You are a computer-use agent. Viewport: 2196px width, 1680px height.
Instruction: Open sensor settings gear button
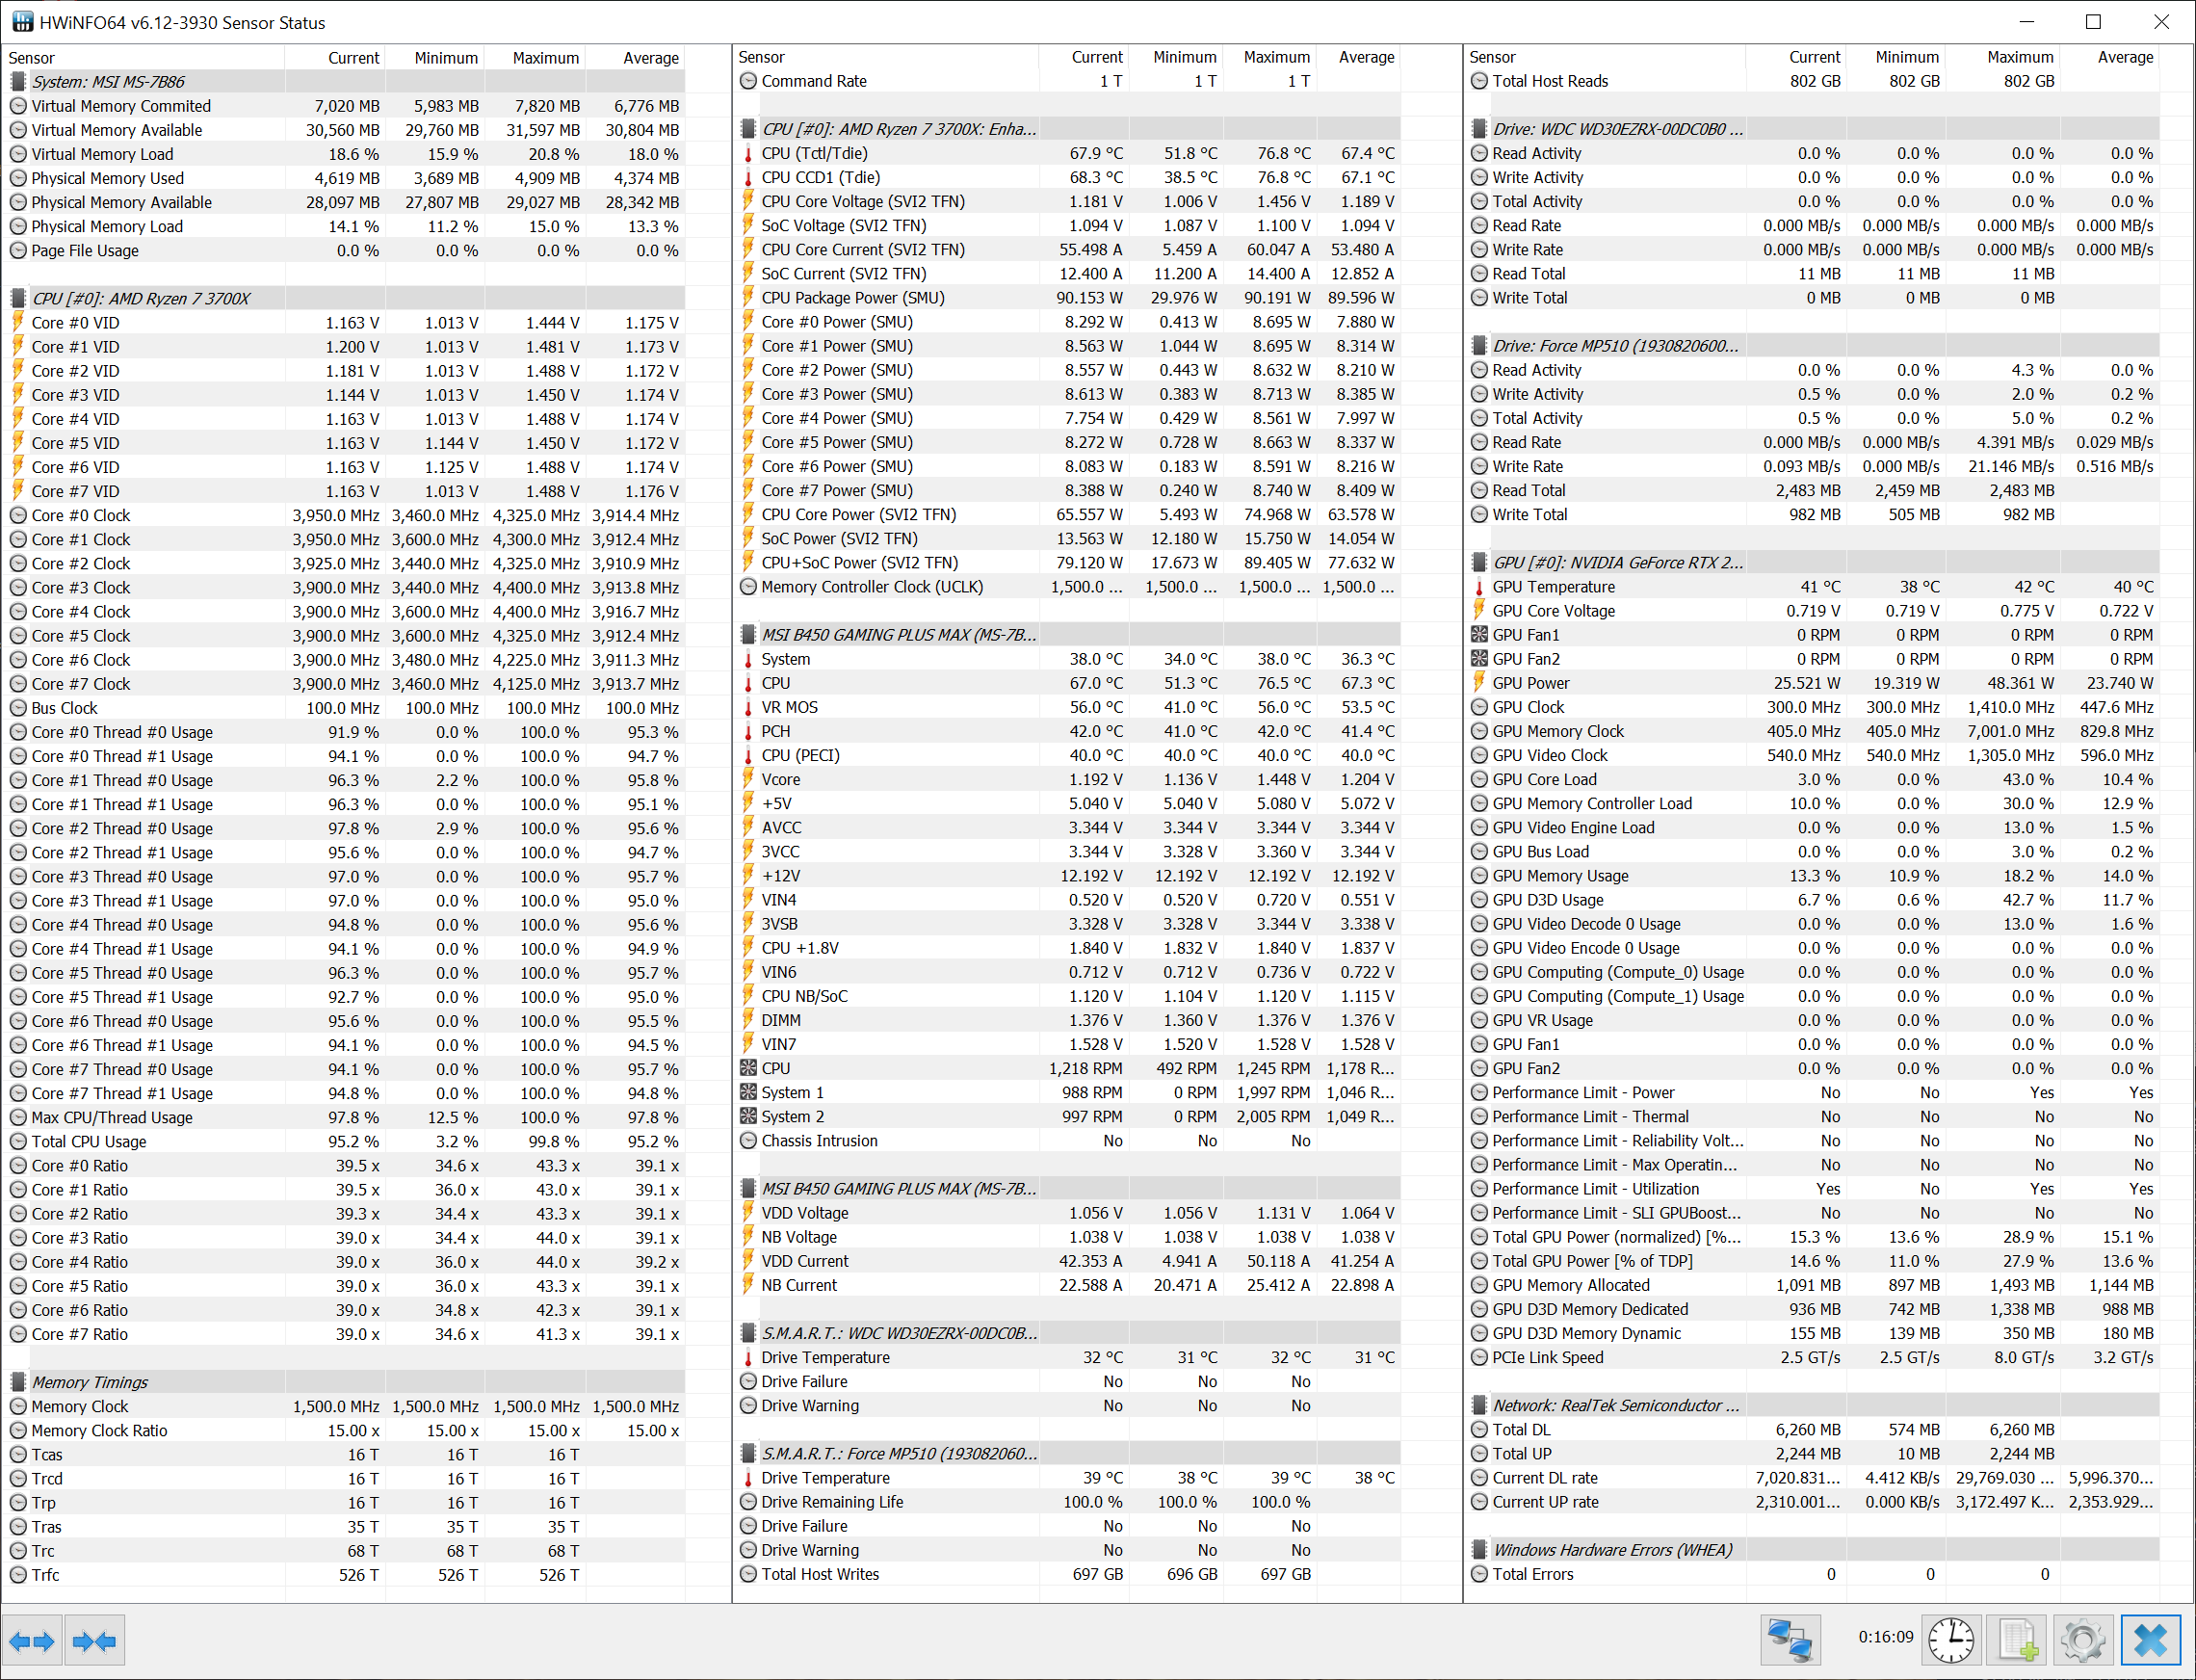[x=2083, y=1641]
